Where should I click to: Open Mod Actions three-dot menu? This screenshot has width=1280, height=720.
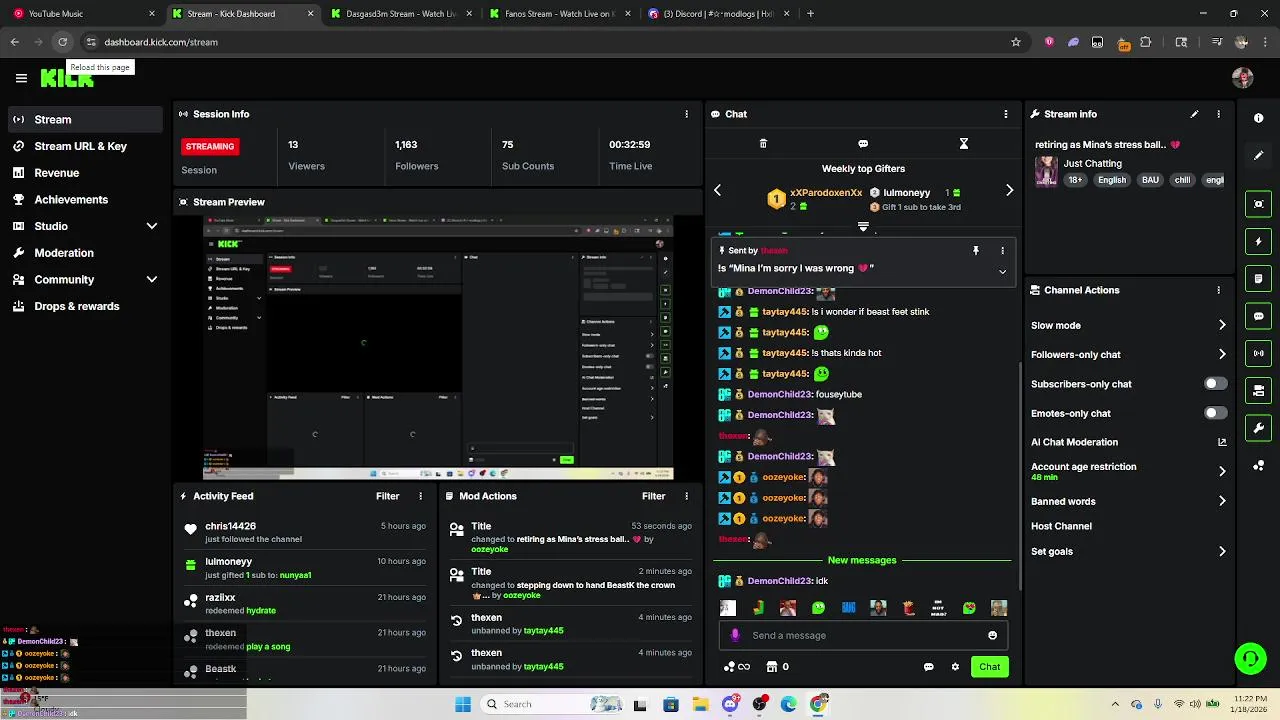(x=686, y=496)
